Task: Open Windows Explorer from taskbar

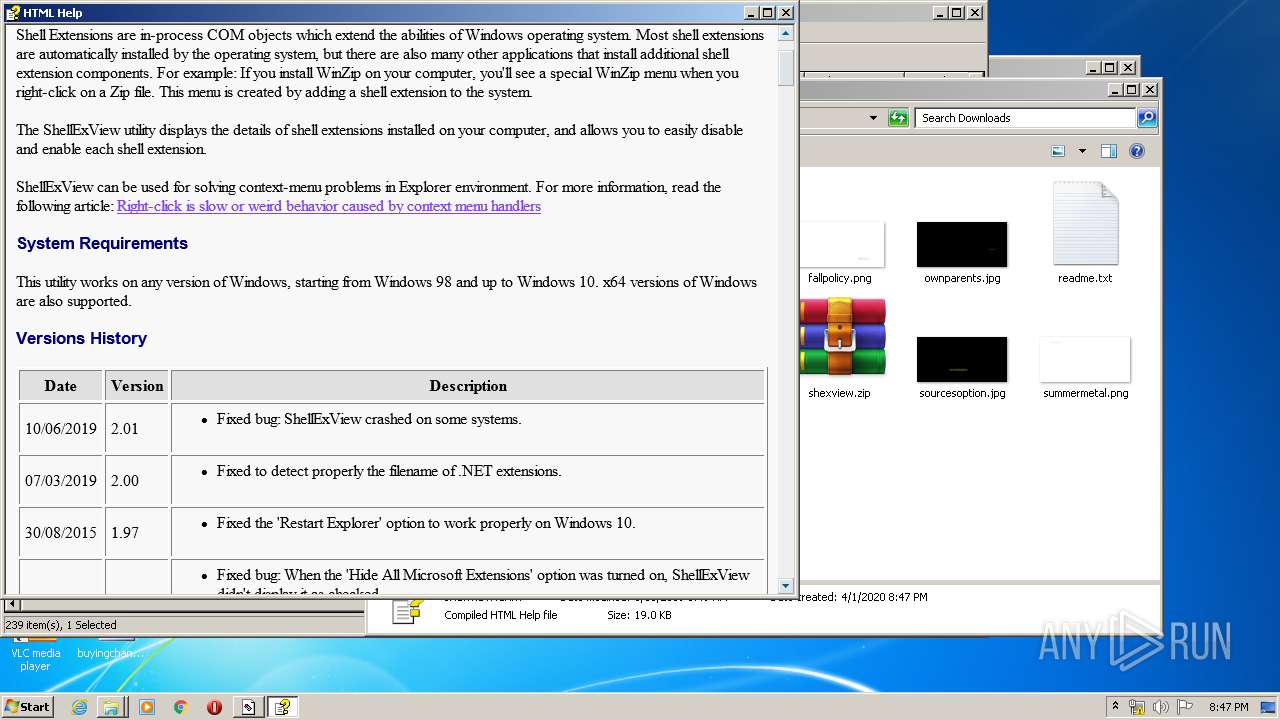Action: click(111, 707)
